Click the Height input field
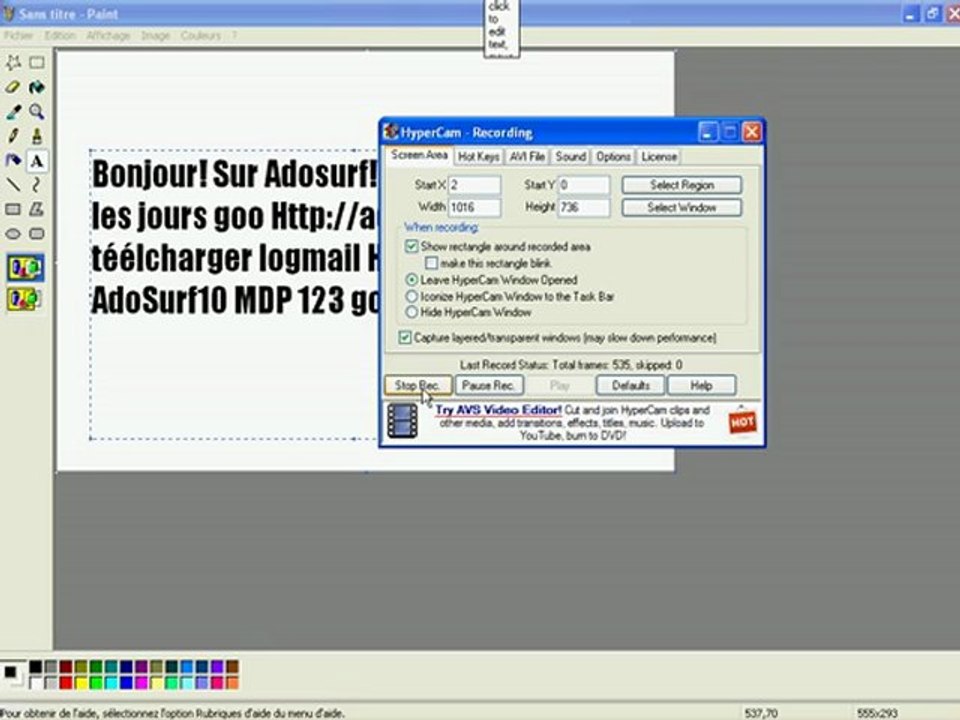 click(584, 208)
